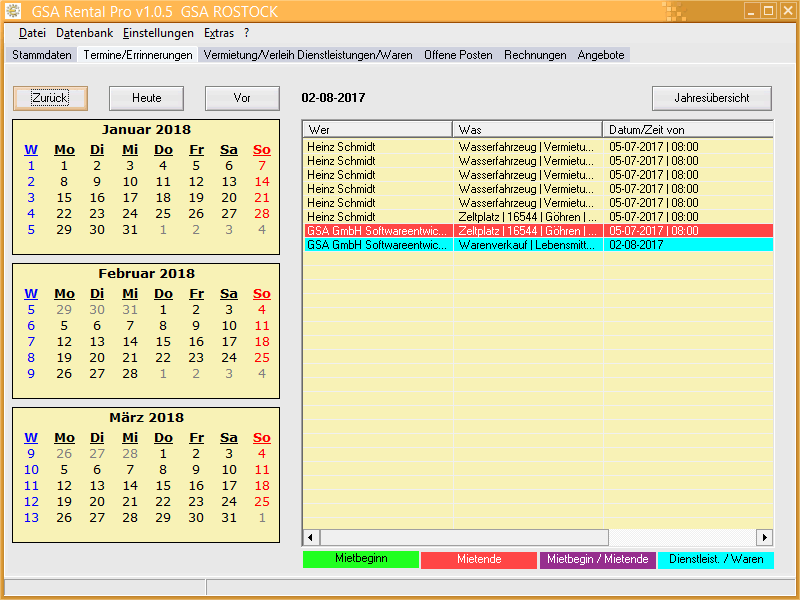The width and height of the screenshot is (800, 600).
Task: Select 22 in the Januar 2018 calendar
Action: [x=64, y=214]
